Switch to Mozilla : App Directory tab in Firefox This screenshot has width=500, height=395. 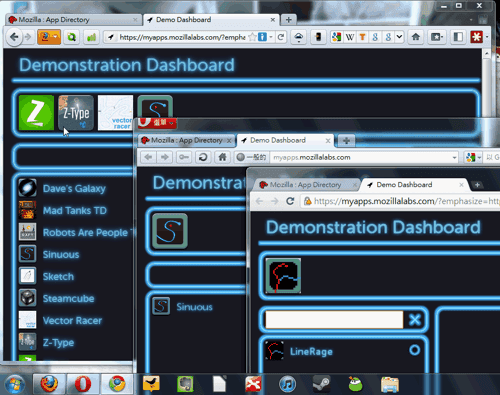73,20
